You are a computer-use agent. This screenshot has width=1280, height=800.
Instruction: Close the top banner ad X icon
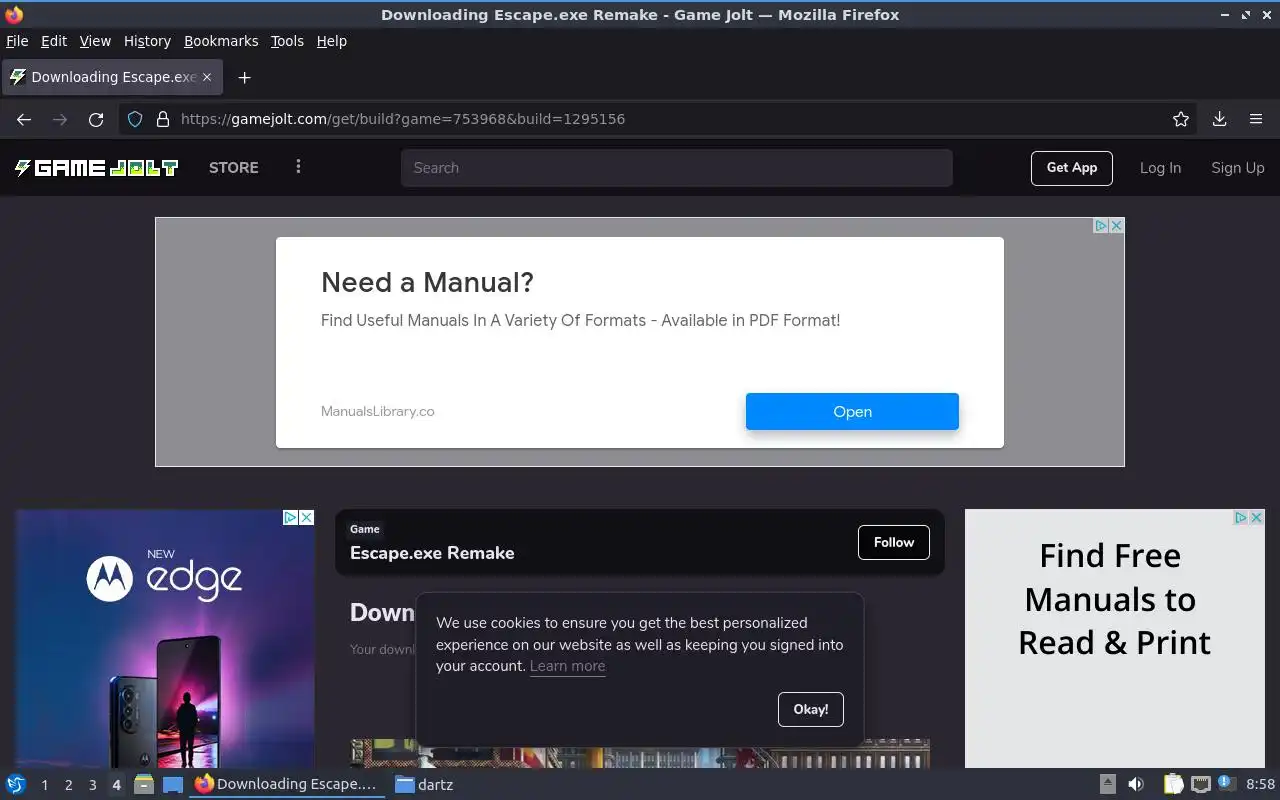[1117, 226]
